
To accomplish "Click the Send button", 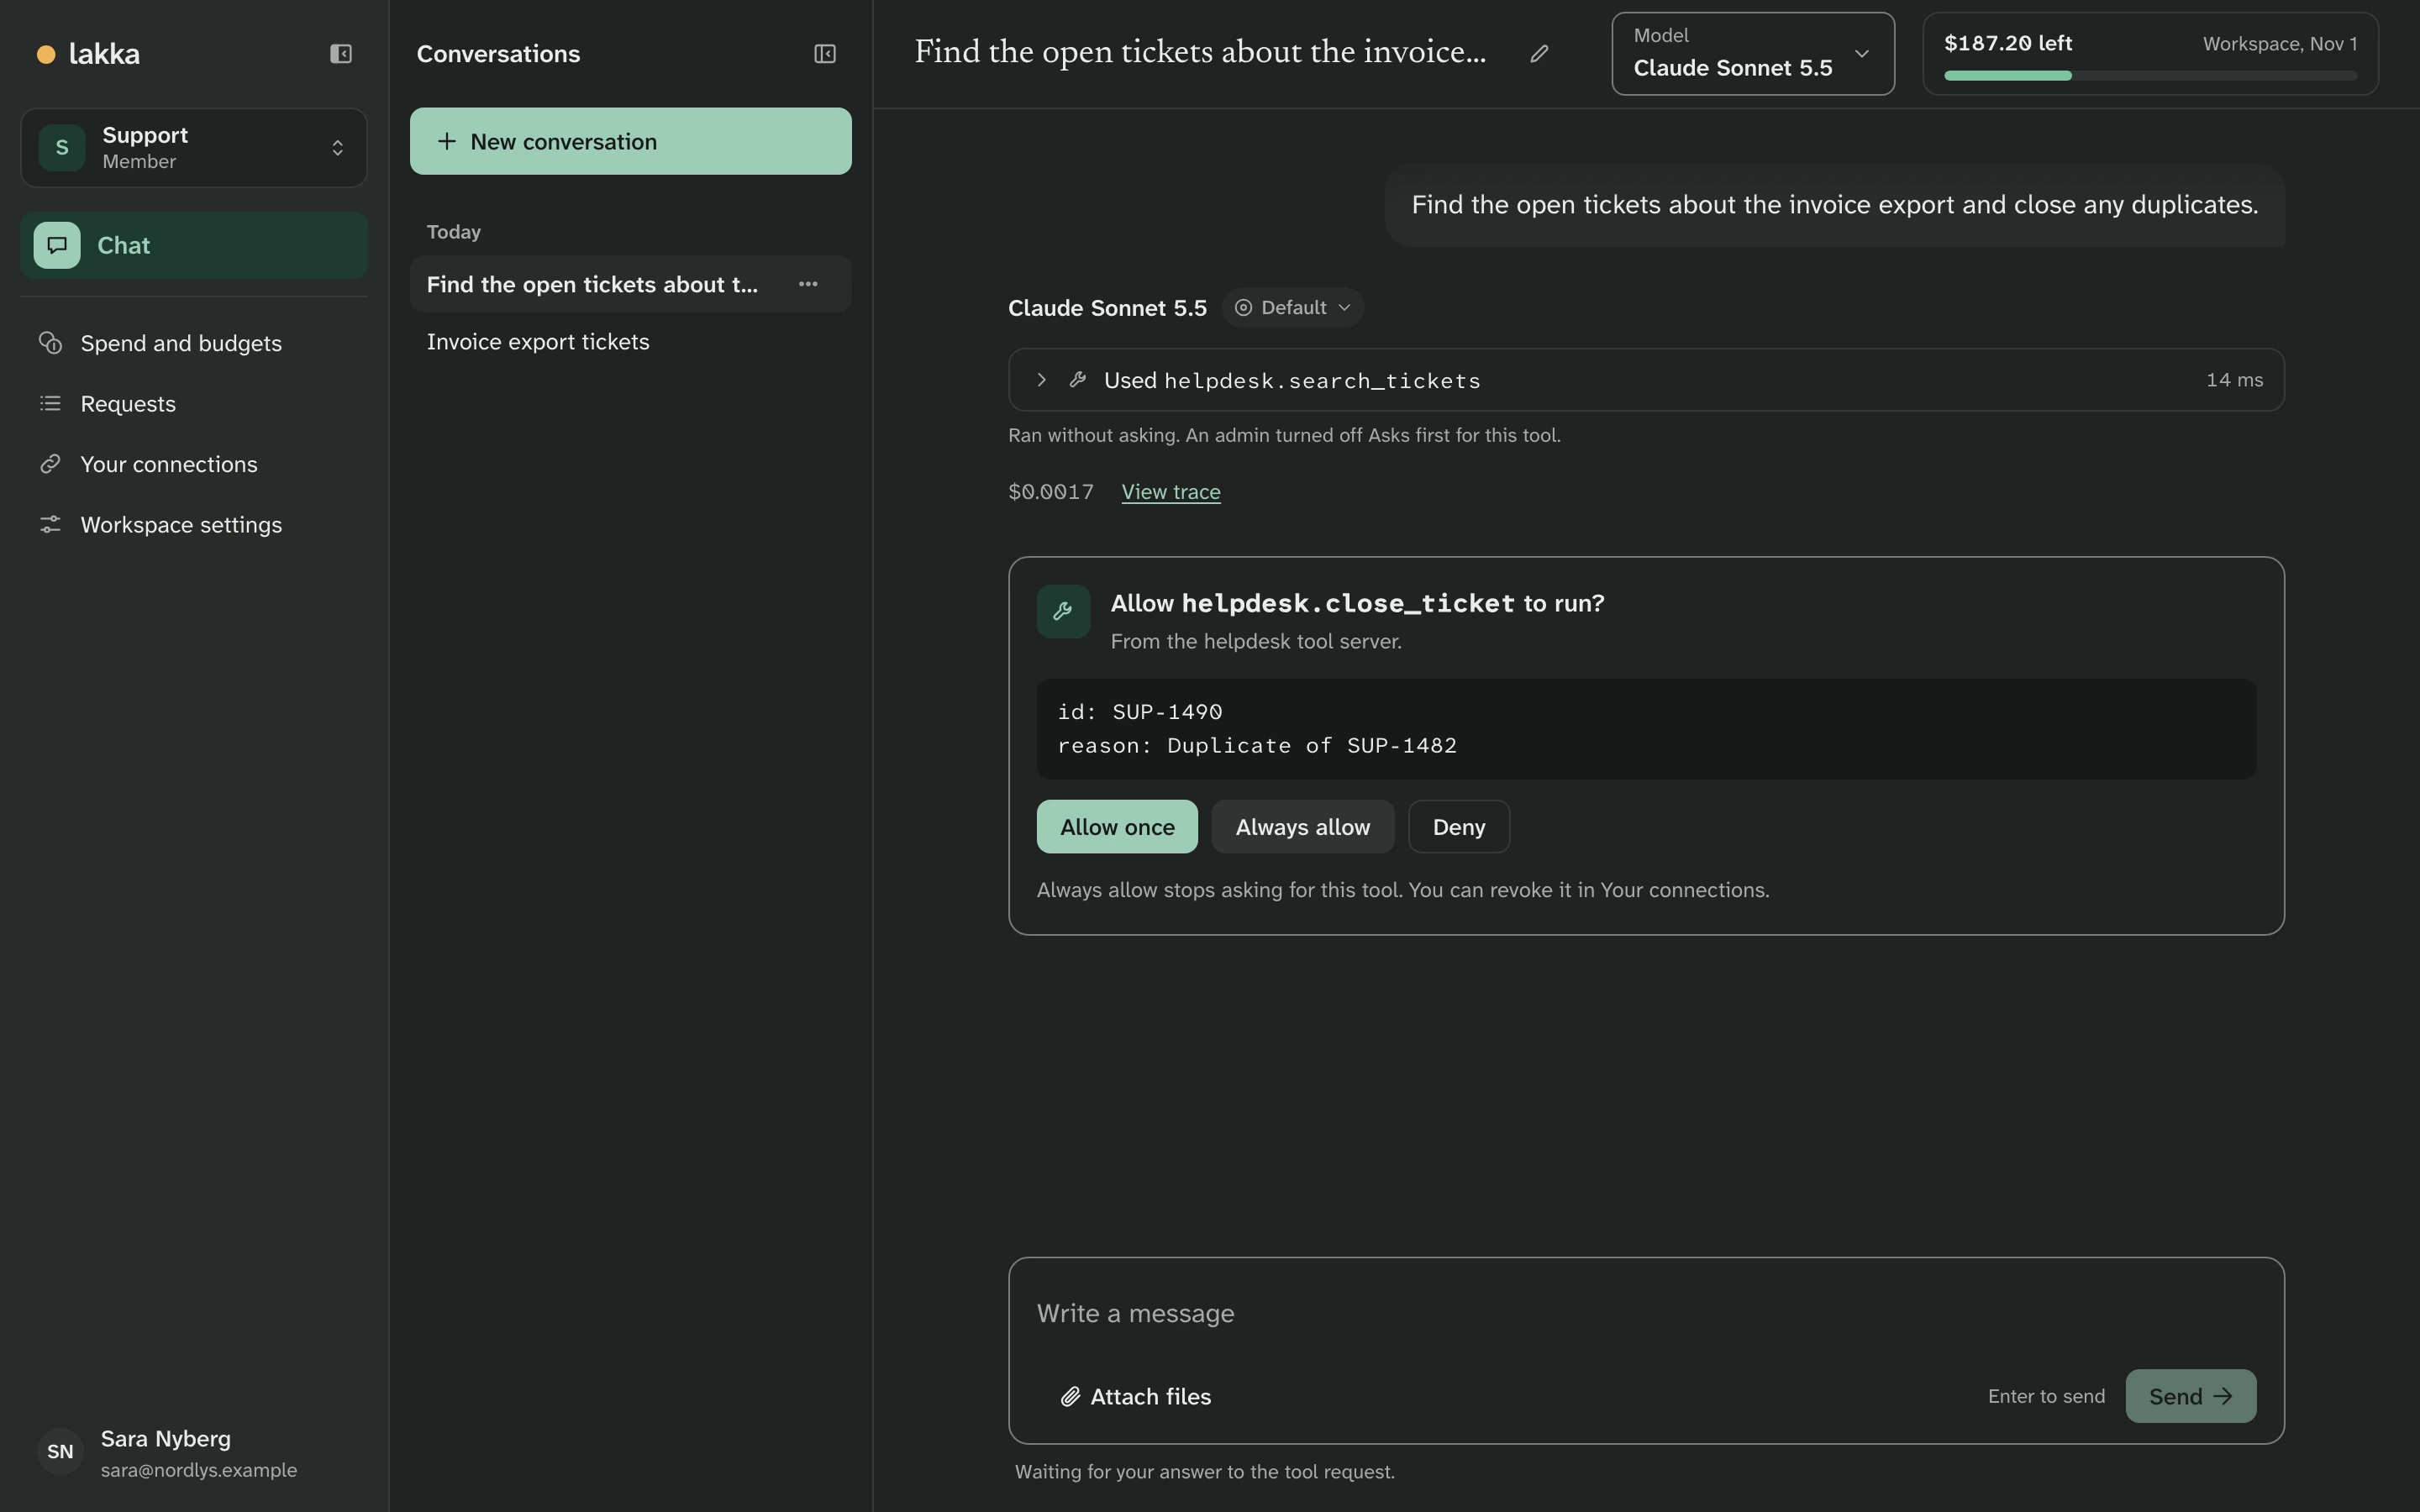I will coord(2190,1396).
